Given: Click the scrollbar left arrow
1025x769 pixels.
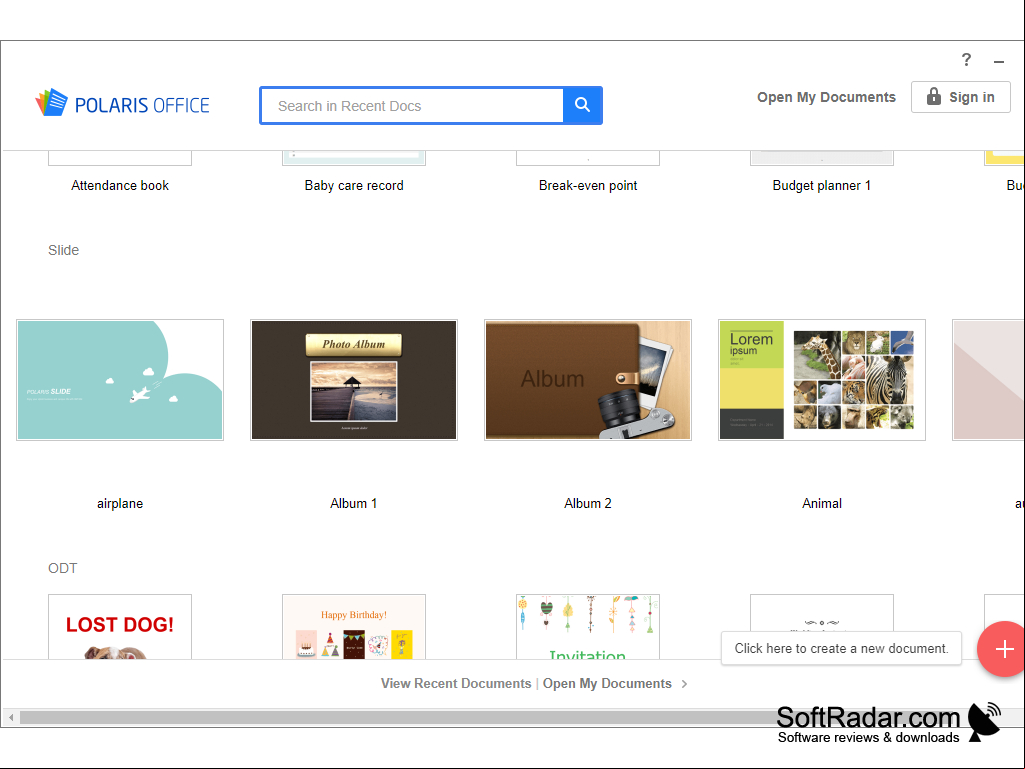Looking at the screenshot, I should point(11,717).
